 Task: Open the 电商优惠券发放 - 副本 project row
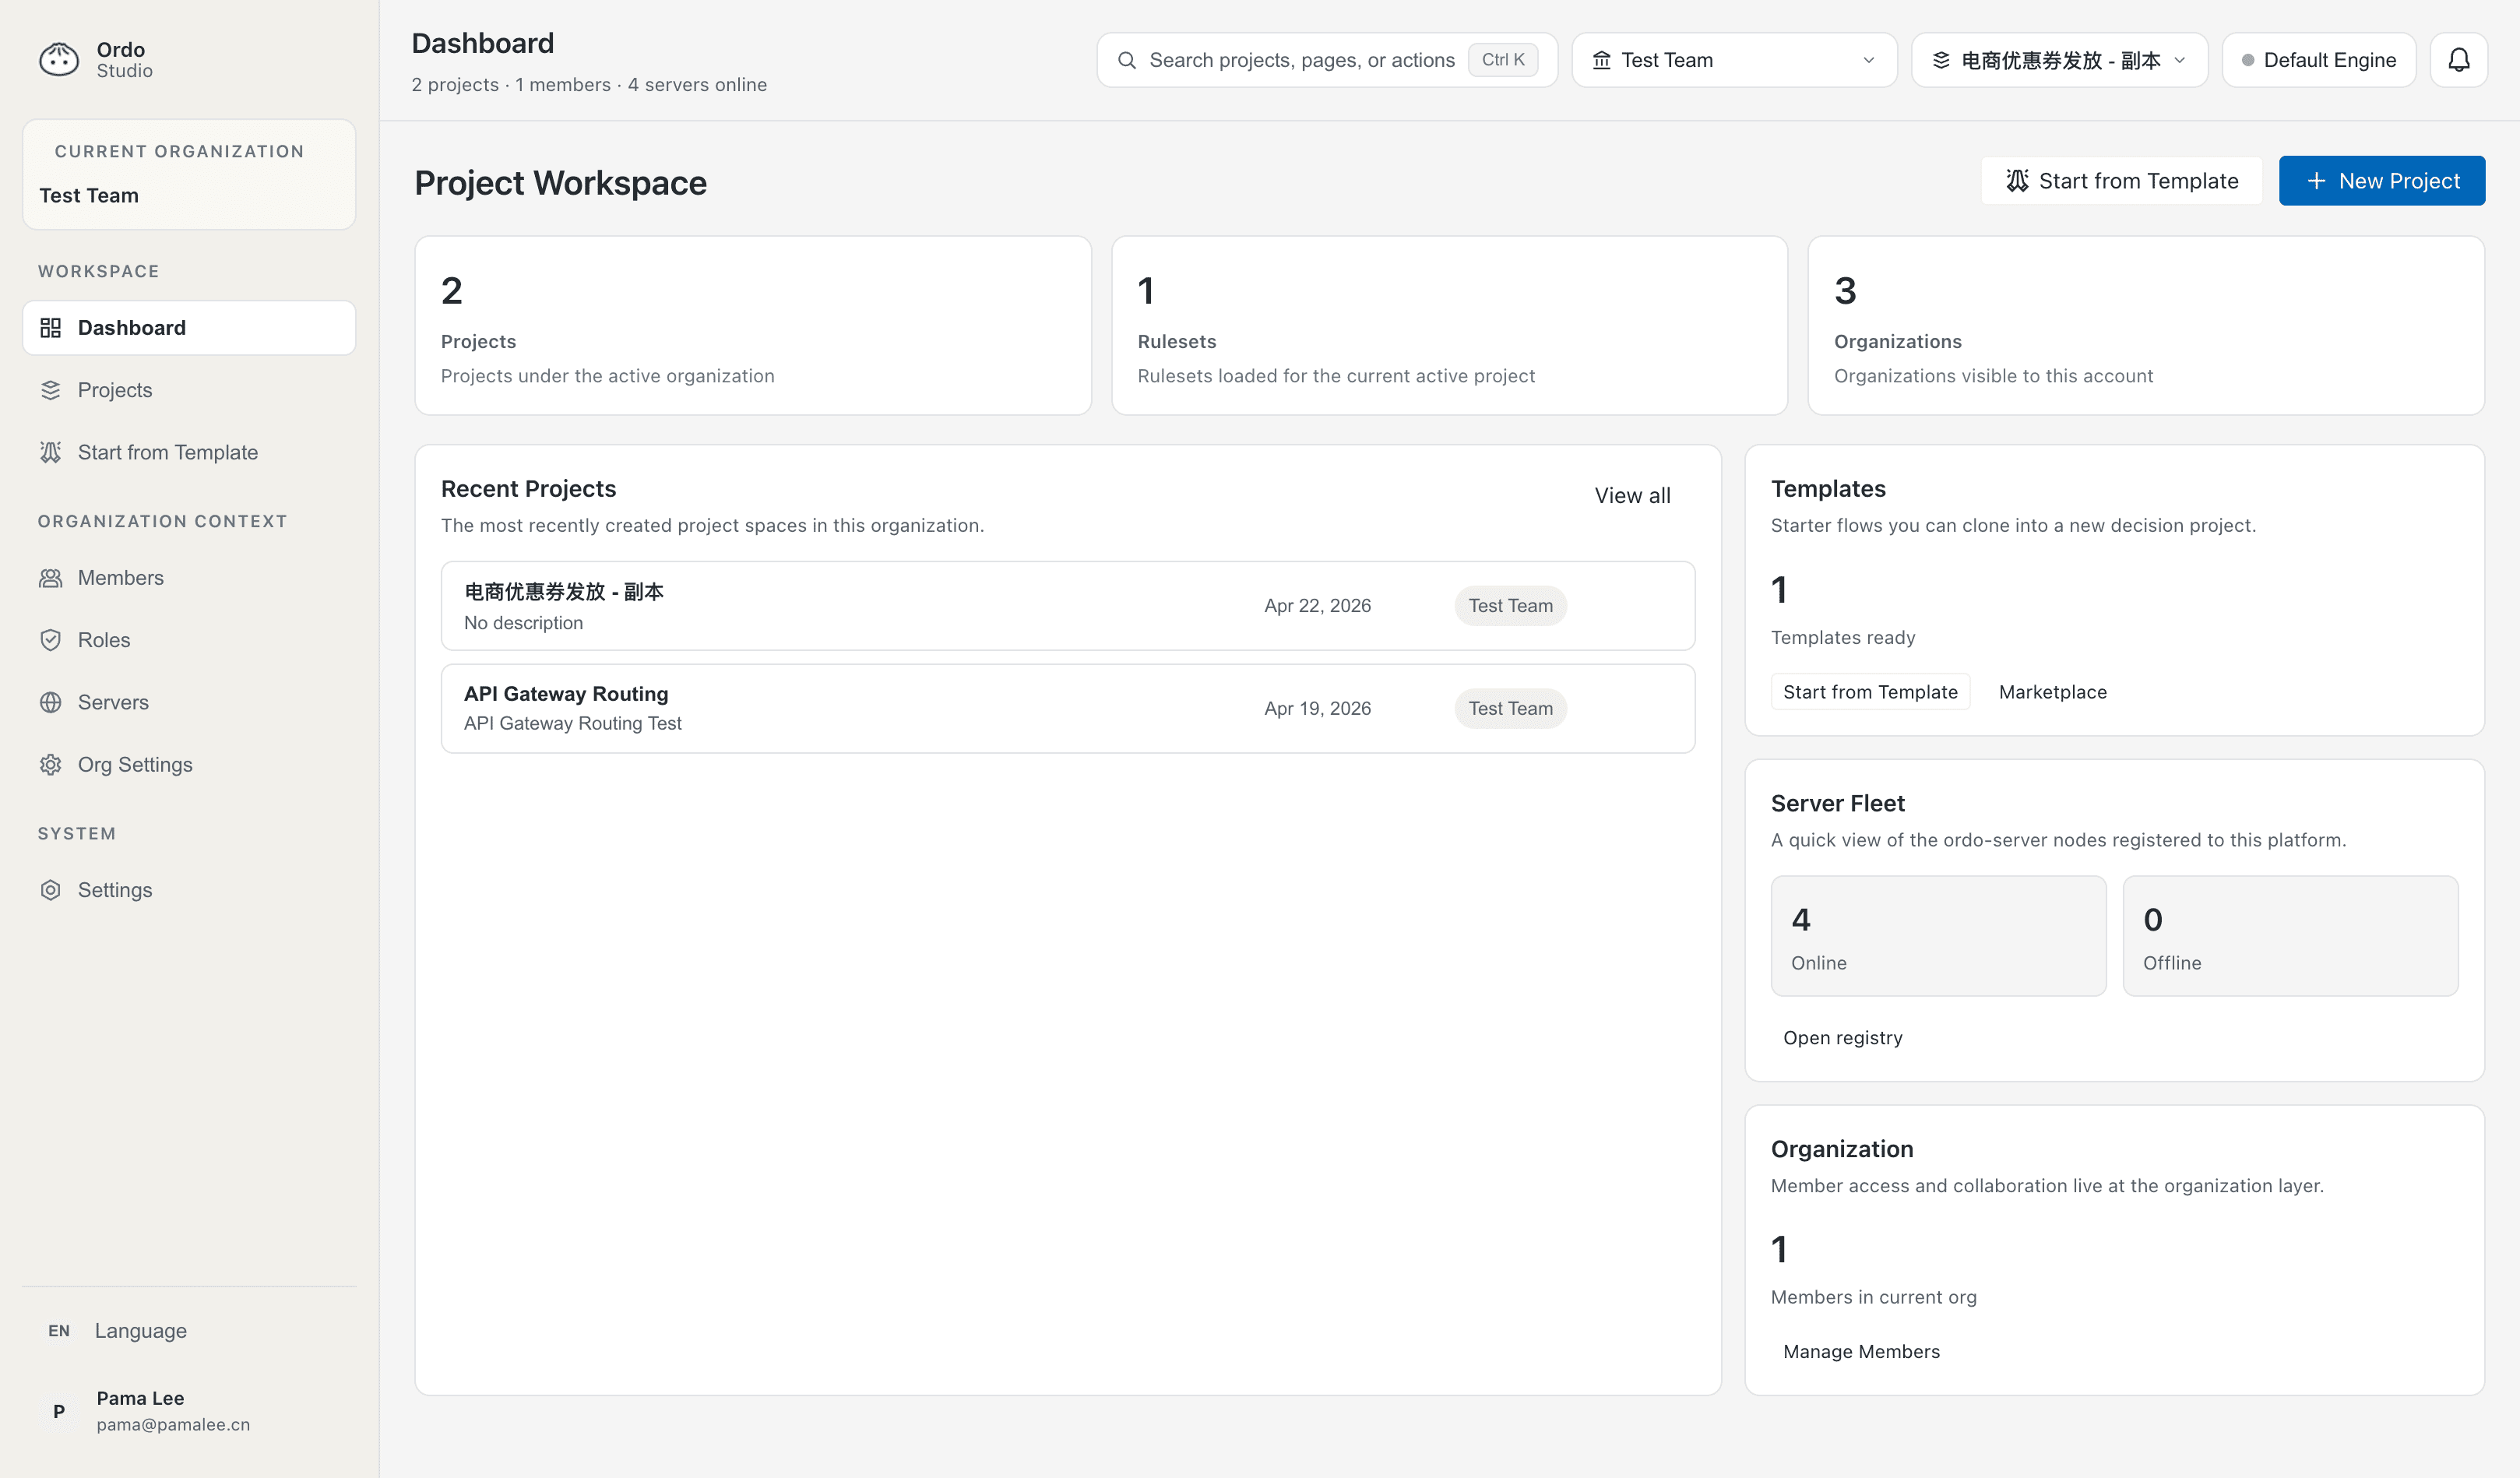(1067, 606)
